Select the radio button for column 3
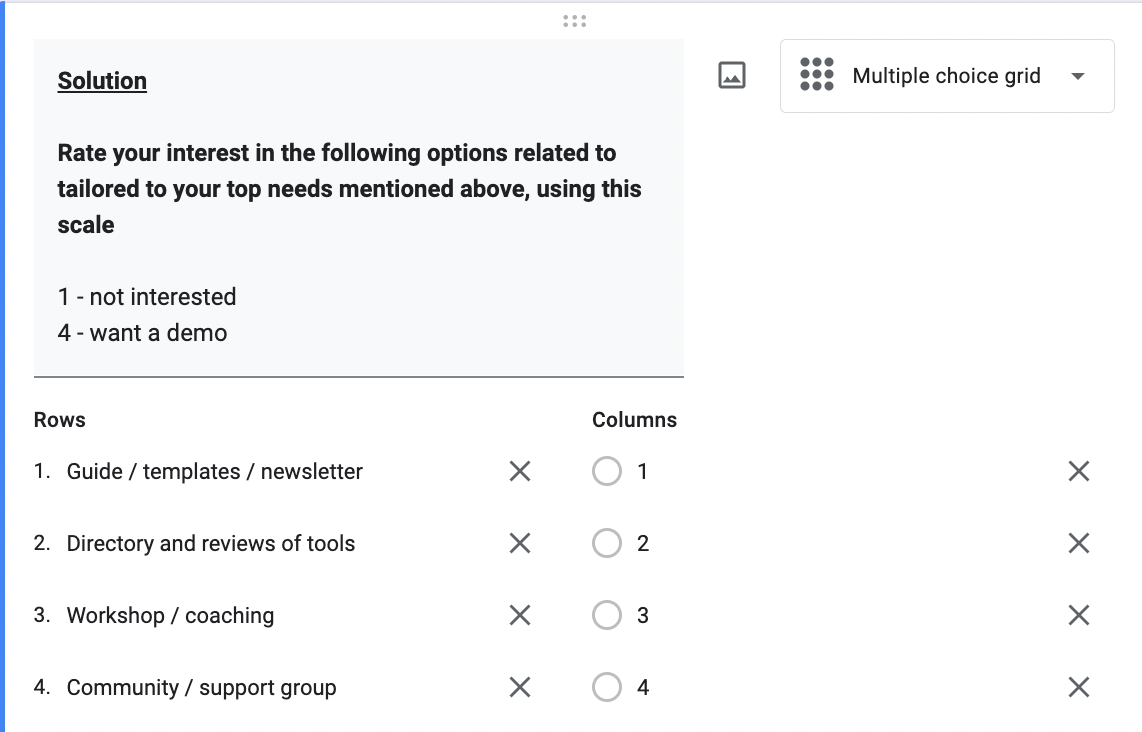 607,615
